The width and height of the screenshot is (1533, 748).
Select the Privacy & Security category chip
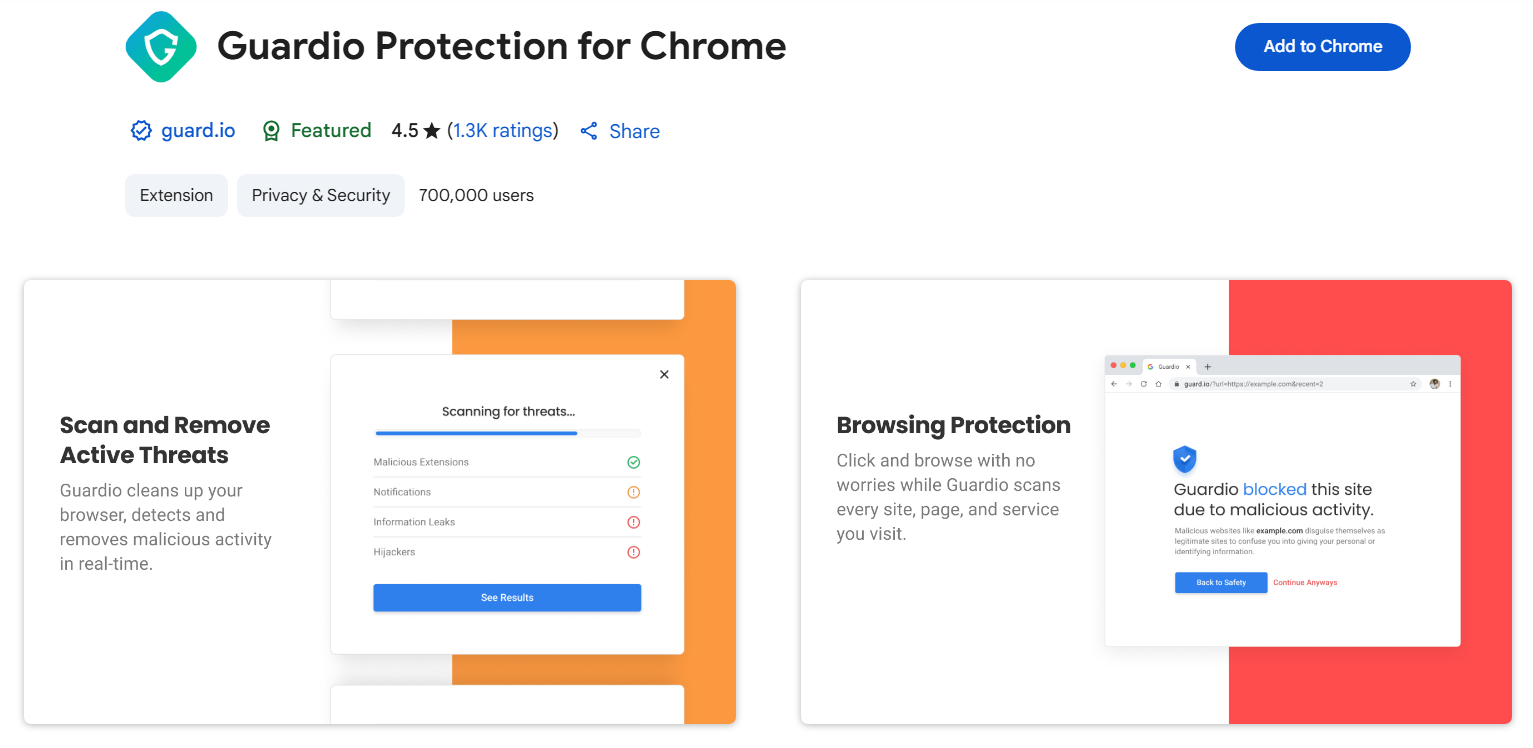coord(321,195)
